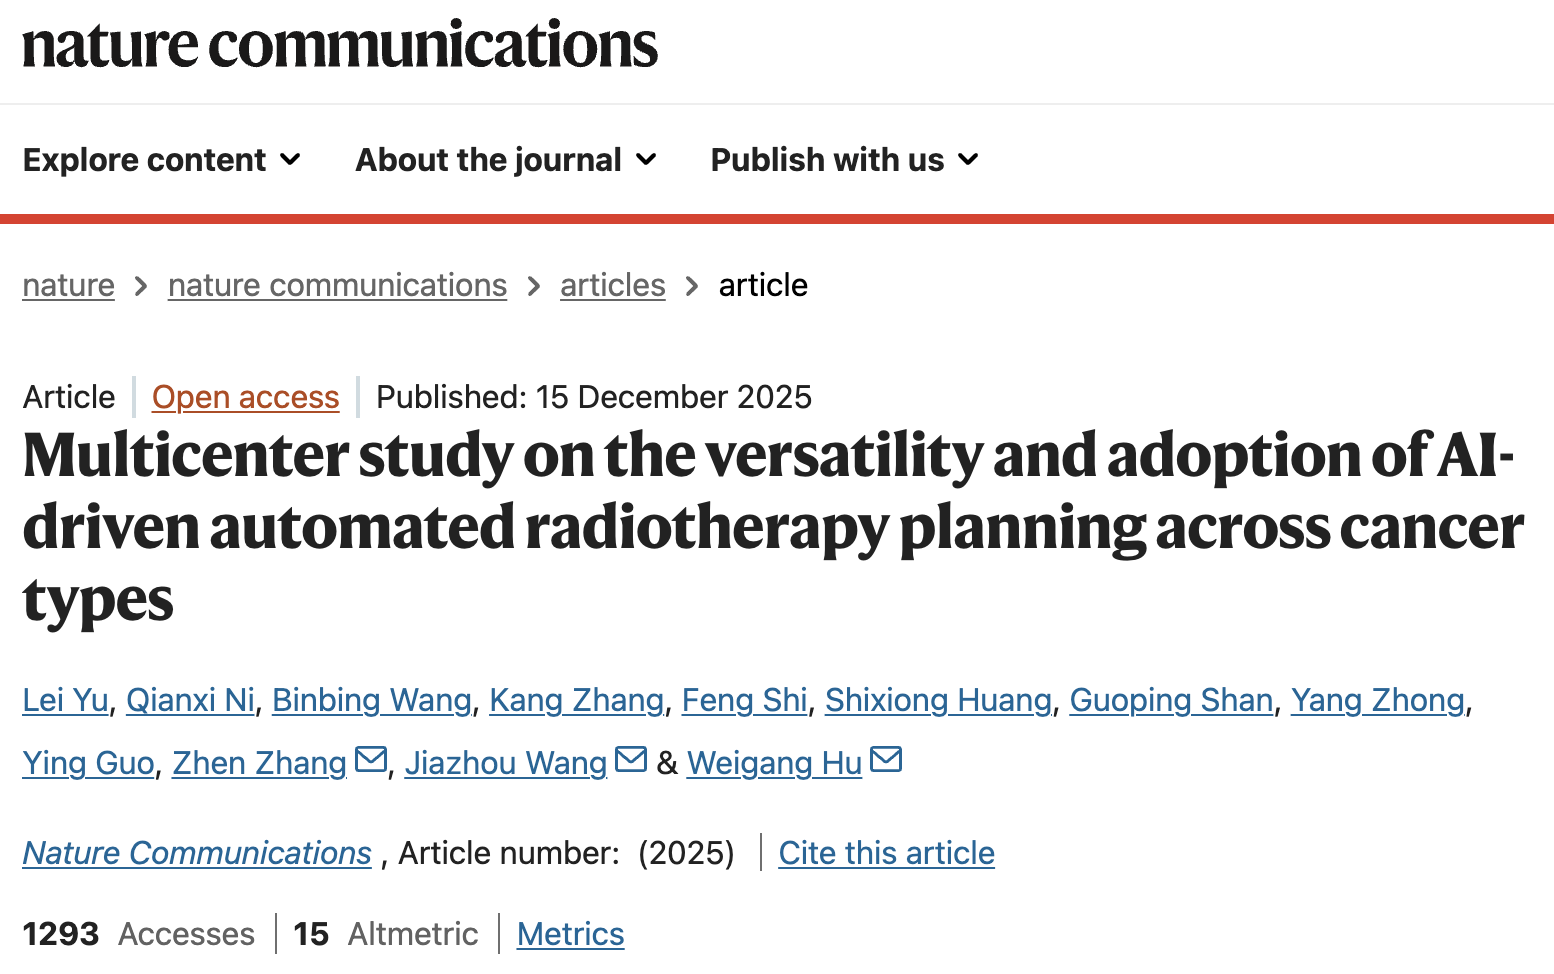The height and width of the screenshot is (974, 1554).
Task: Navigate to articles breadcrumb
Action: click(612, 286)
